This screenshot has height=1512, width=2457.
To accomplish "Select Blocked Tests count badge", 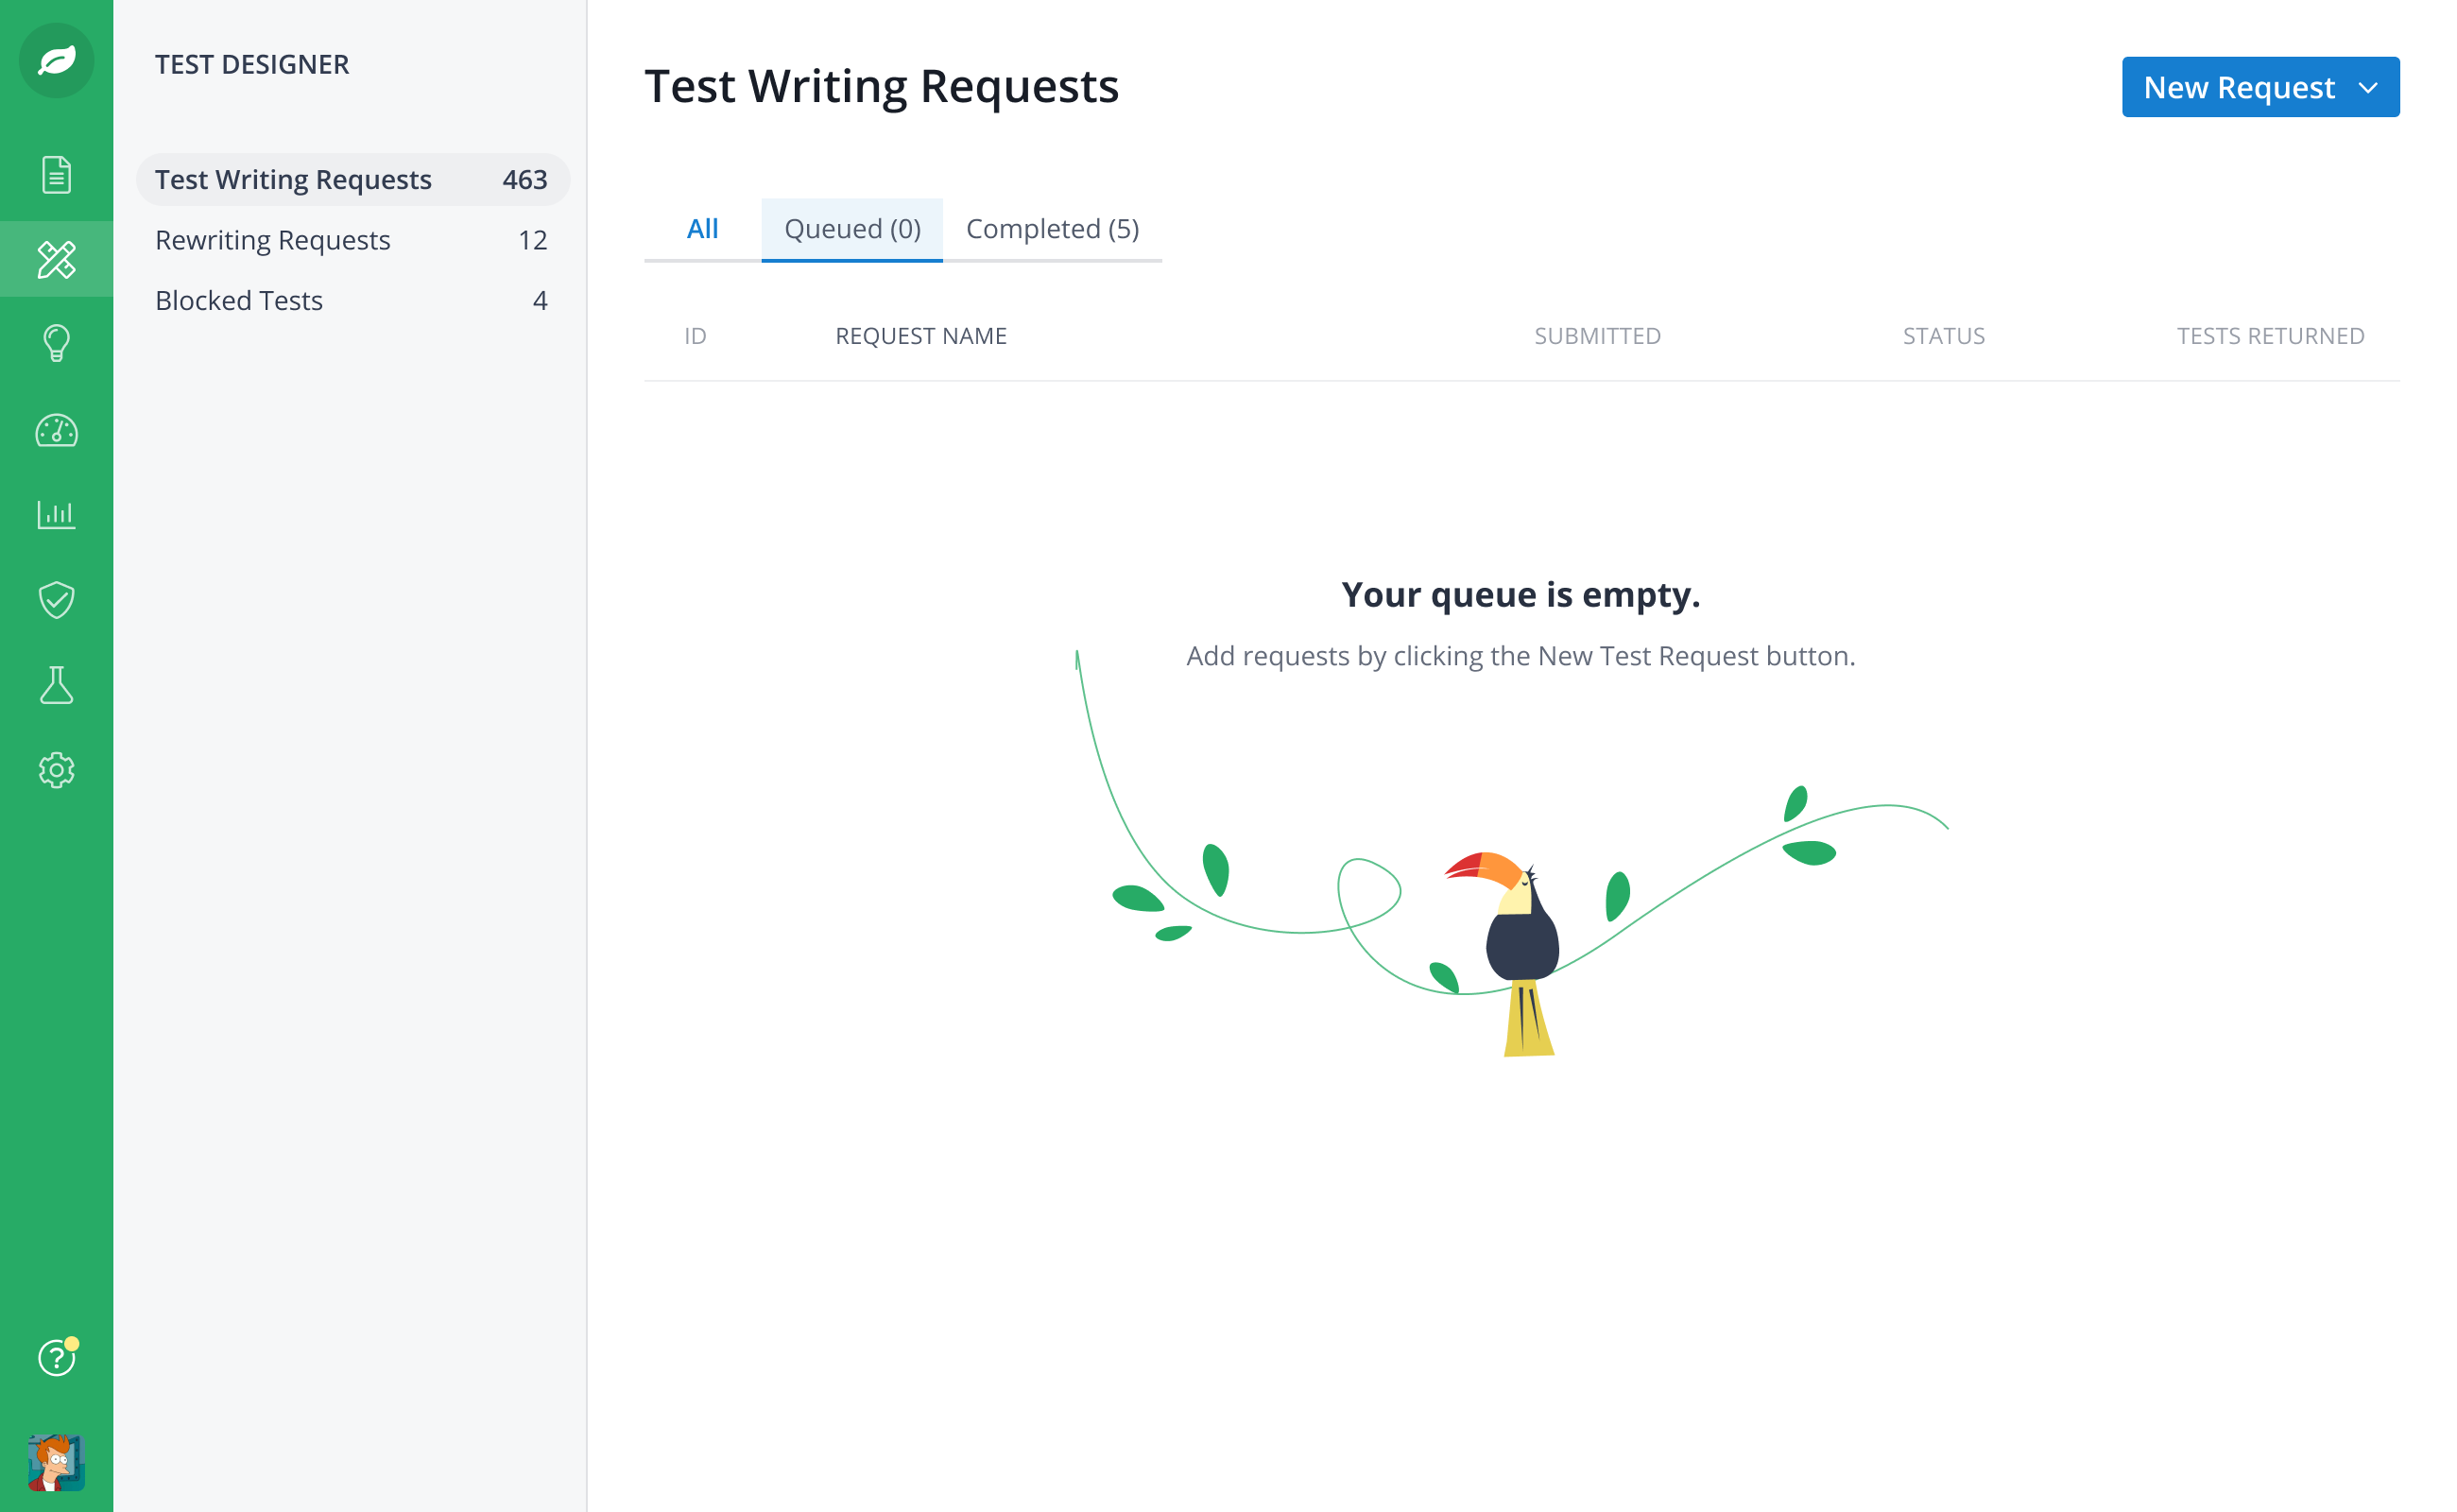I will coord(539,300).
